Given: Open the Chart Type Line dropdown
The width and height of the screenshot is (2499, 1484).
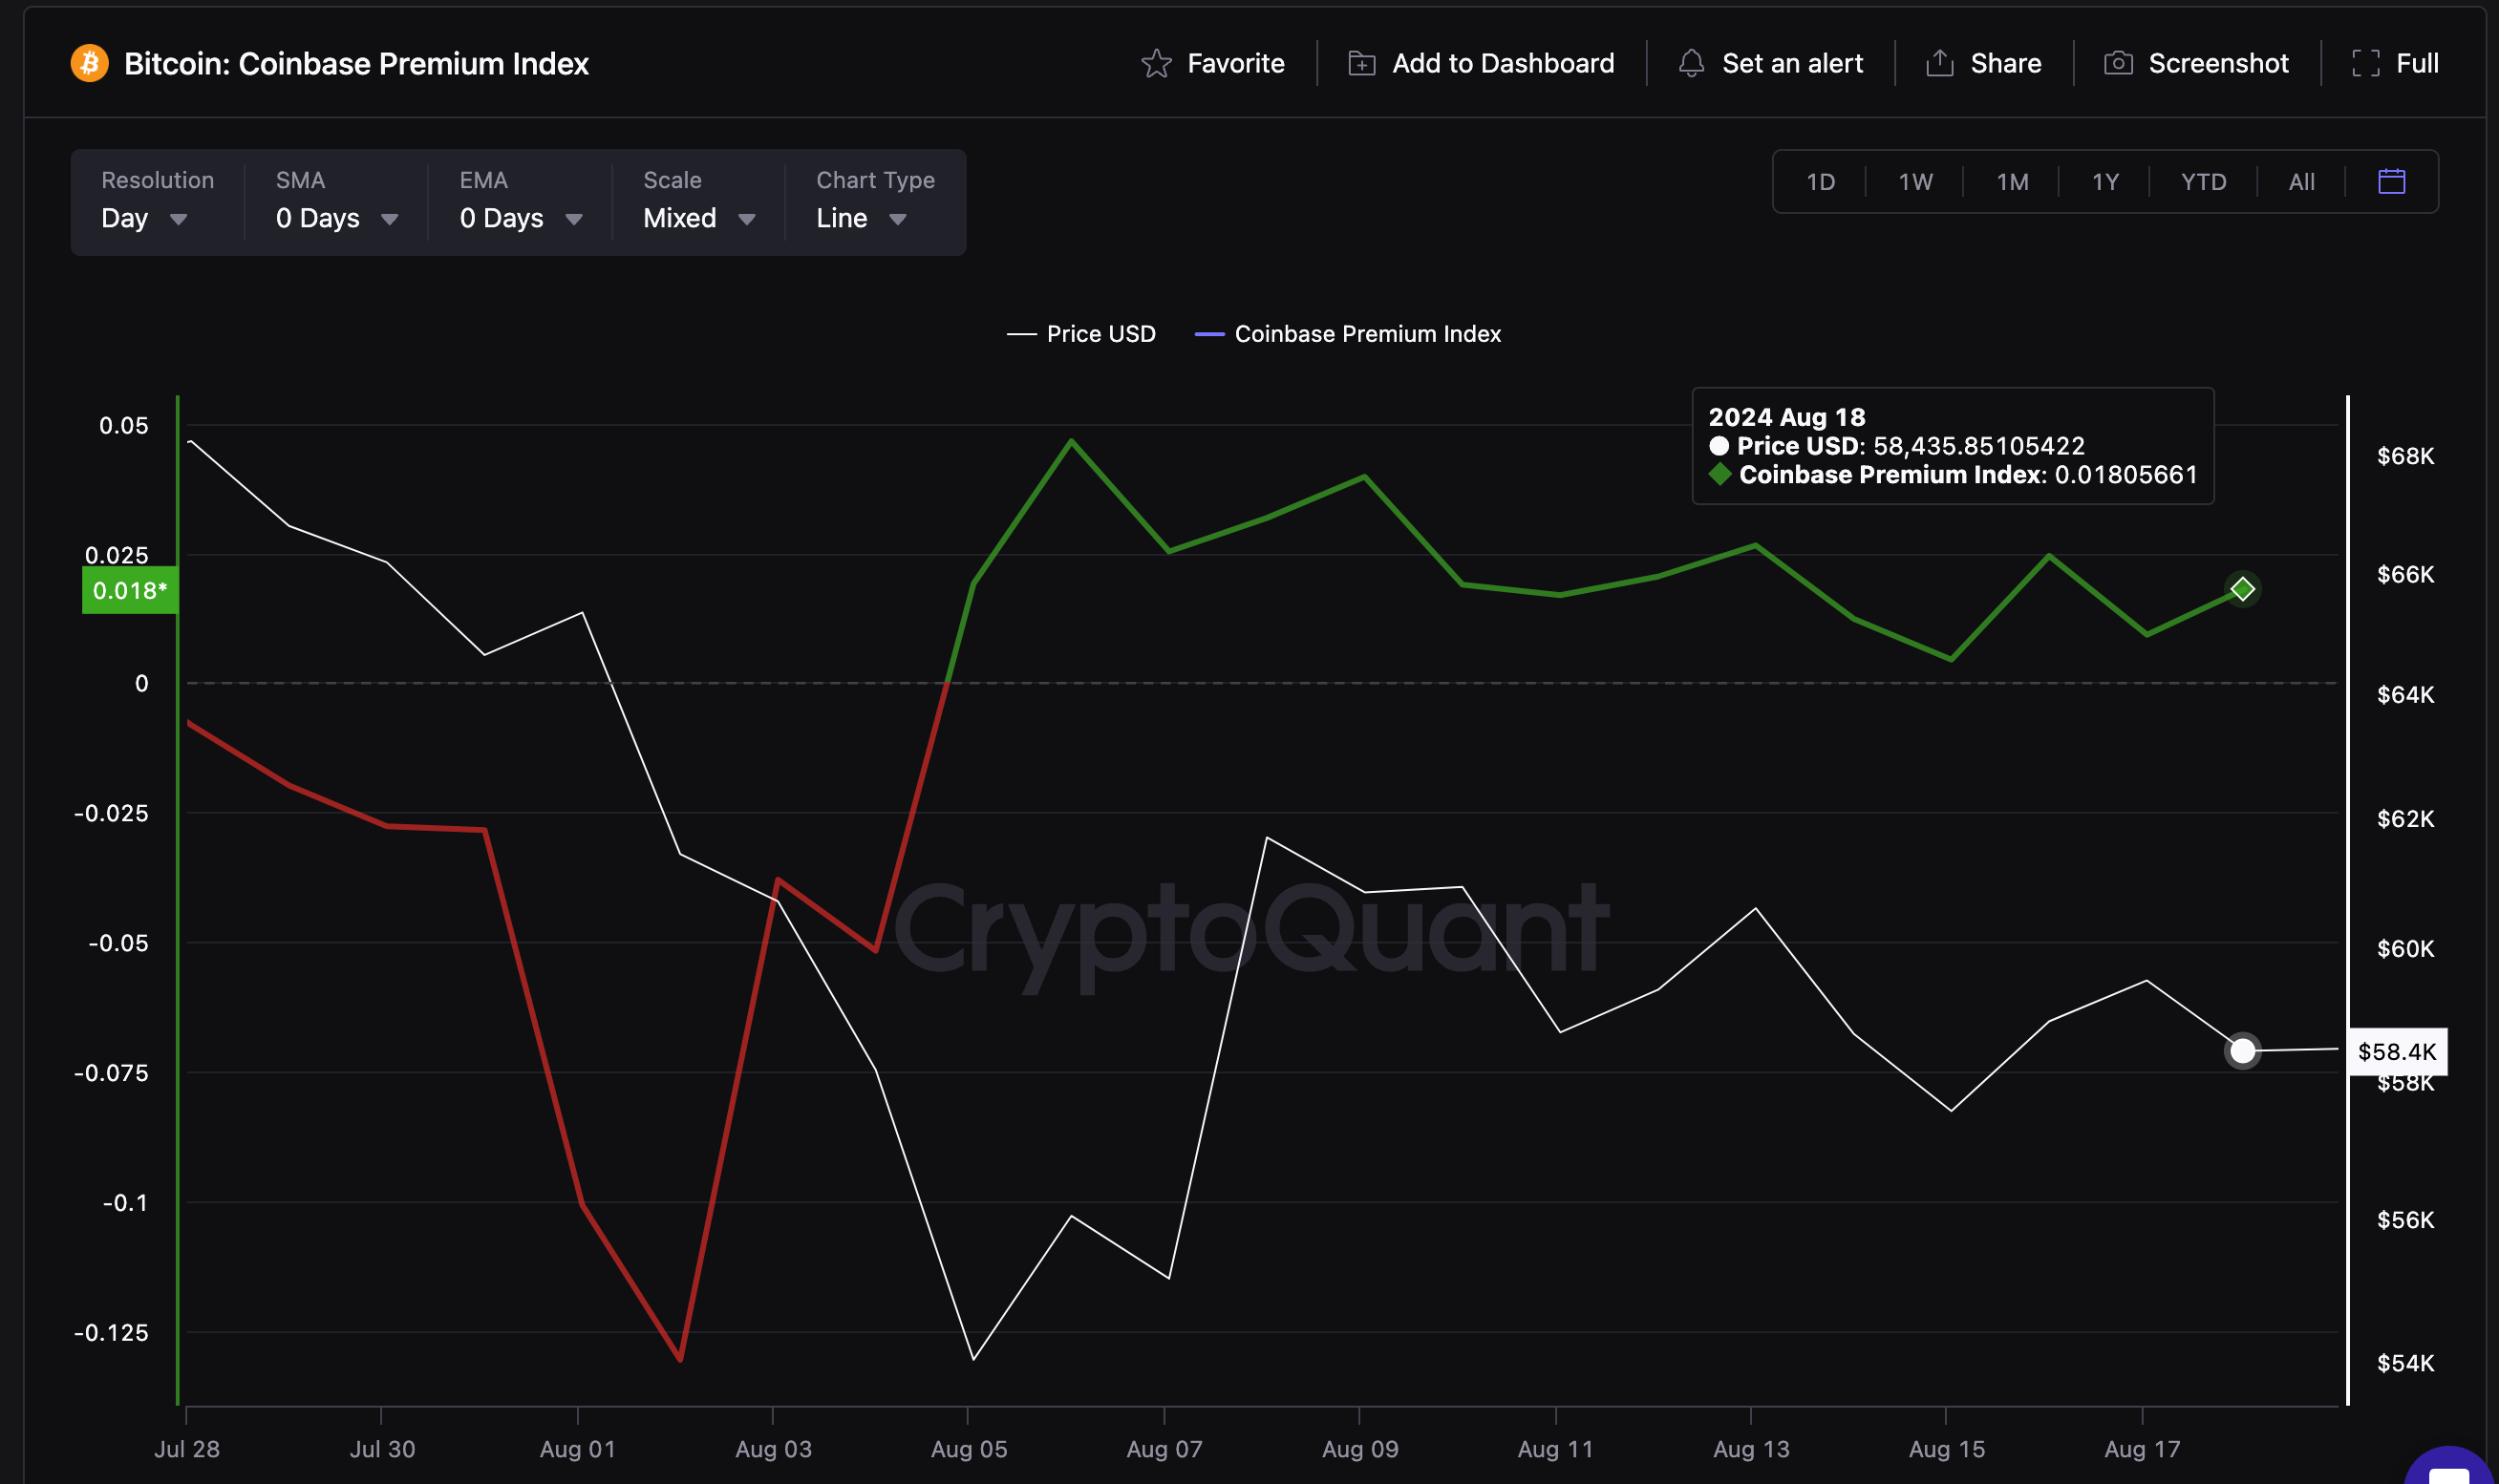Looking at the screenshot, I should [x=875, y=201].
